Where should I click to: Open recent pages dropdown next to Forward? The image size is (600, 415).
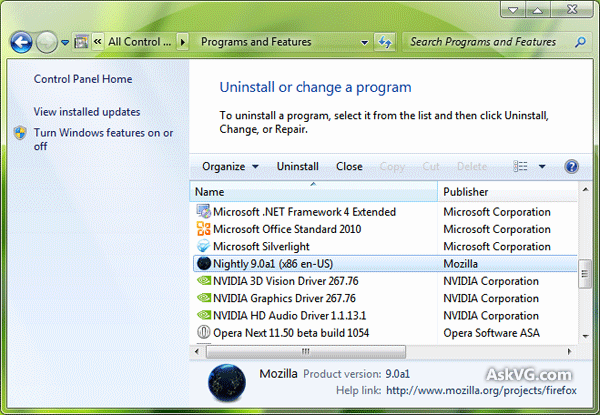[65, 43]
